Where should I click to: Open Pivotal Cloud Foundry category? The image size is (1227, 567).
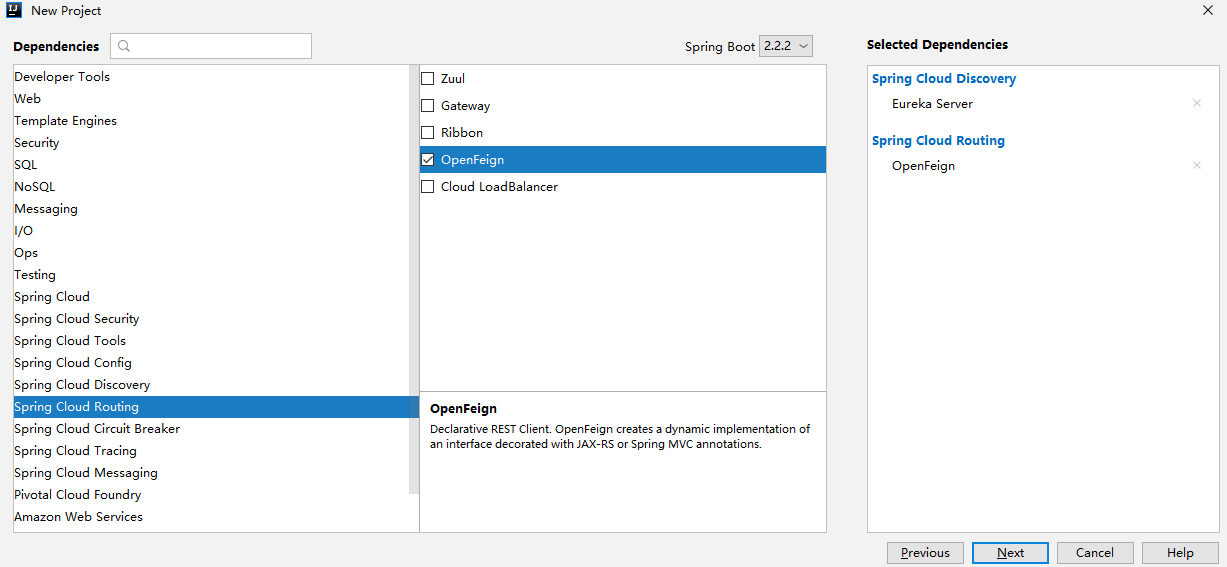click(x=211, y=495)
